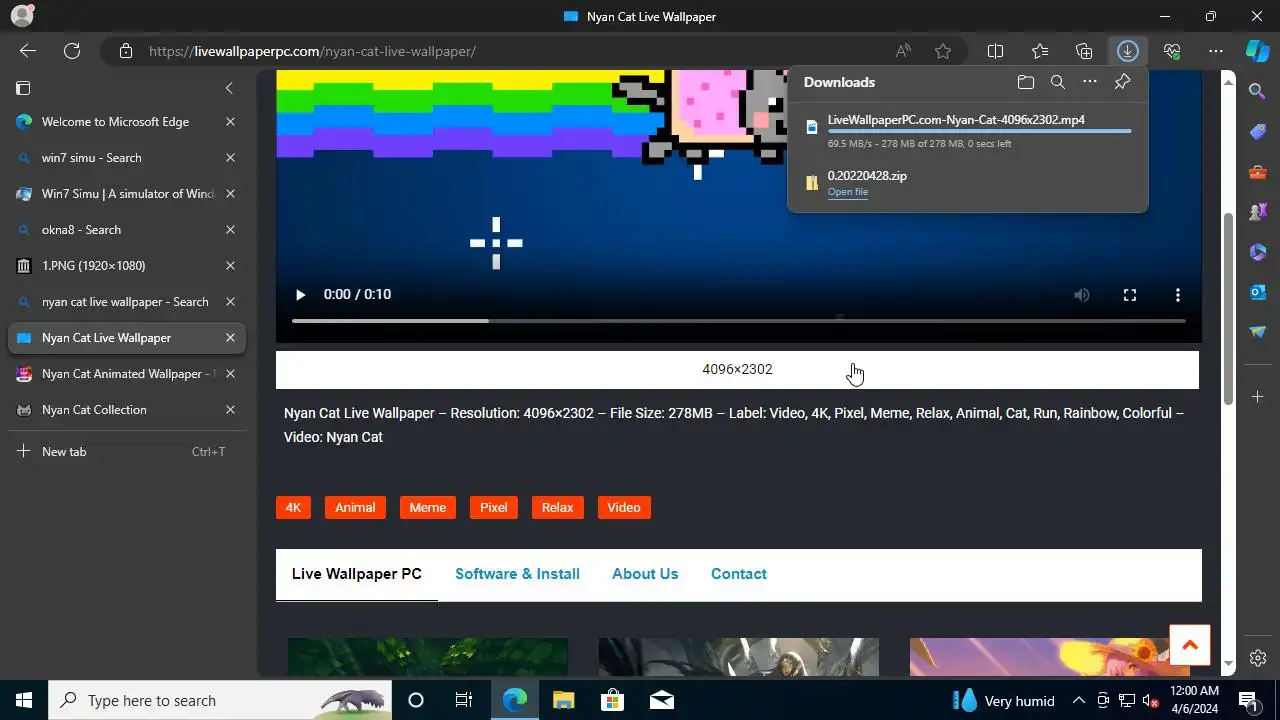Open About Us page
1280x720 pixels.
tap(645, 574)
